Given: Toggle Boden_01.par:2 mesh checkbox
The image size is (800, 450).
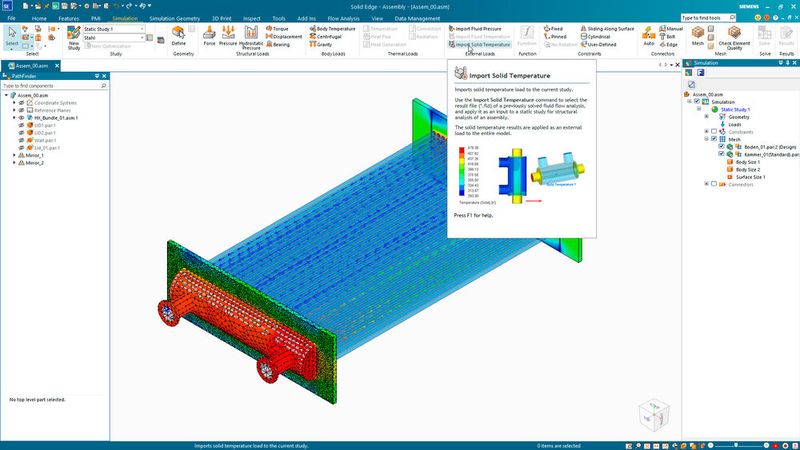Looking at the screenshot, I should tap(721, 146).
